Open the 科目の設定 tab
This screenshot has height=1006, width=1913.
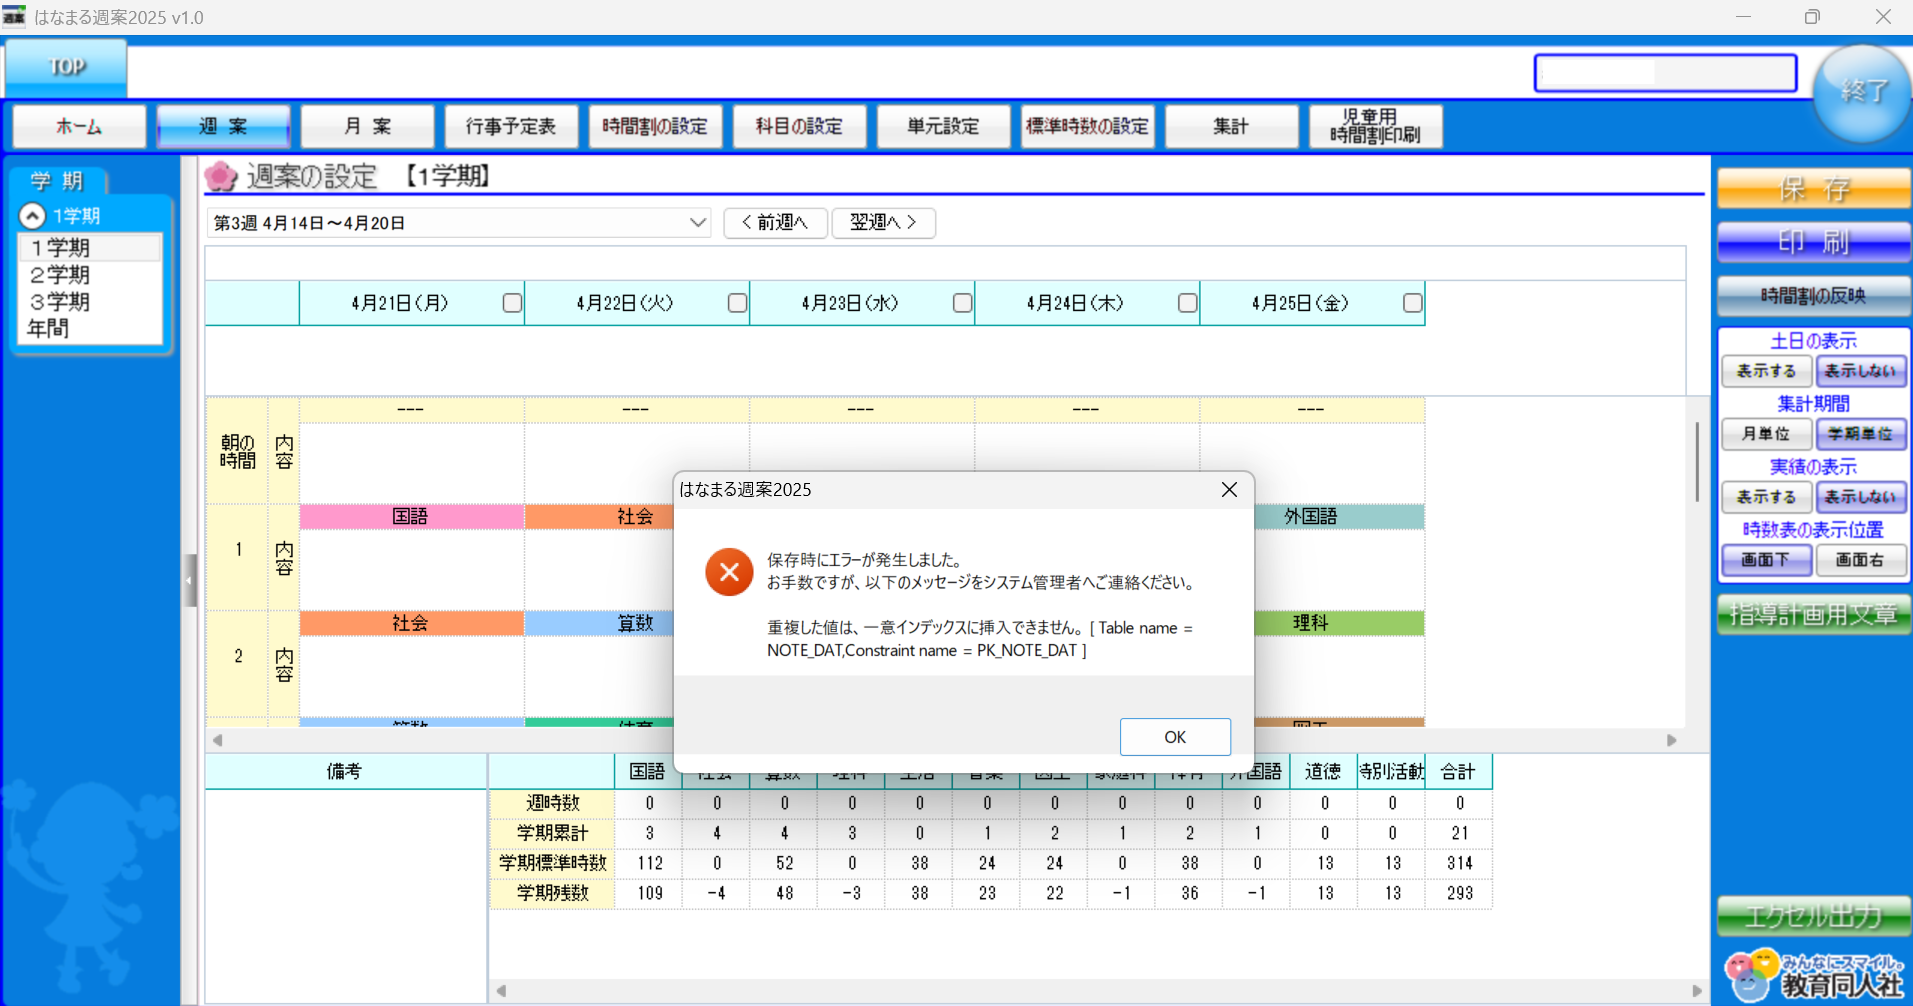click(798, 126)
